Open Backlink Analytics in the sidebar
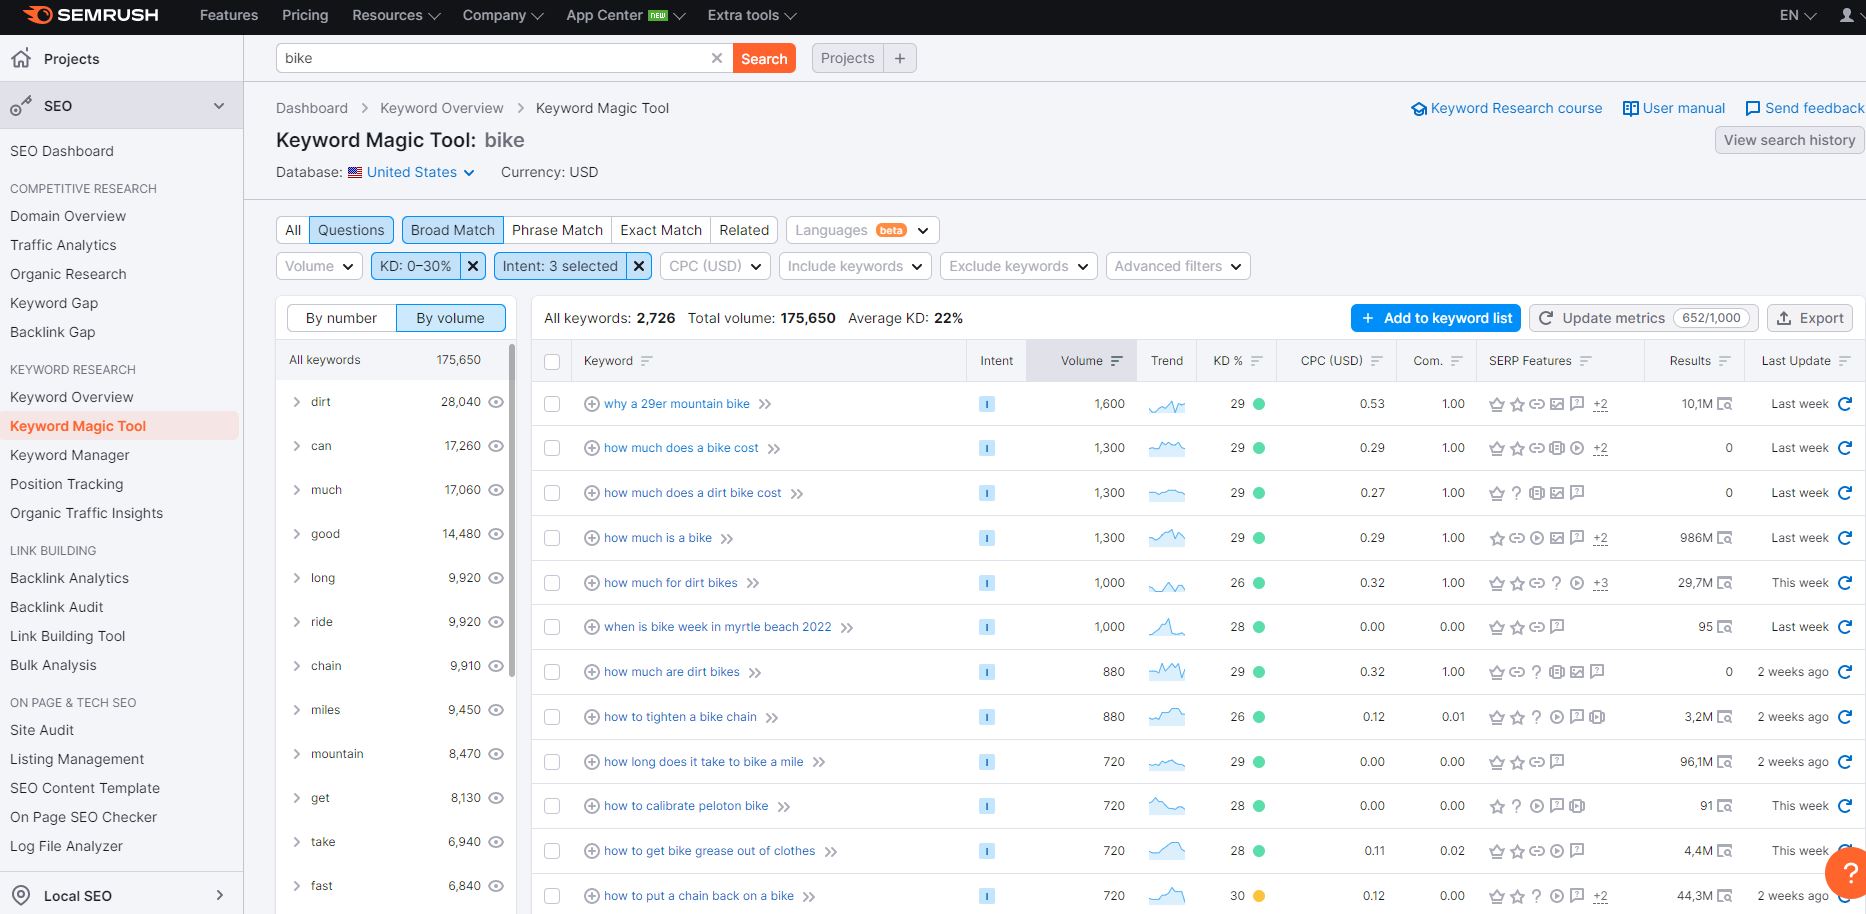This screenshot has width=1866, height=914. point(69,578)
